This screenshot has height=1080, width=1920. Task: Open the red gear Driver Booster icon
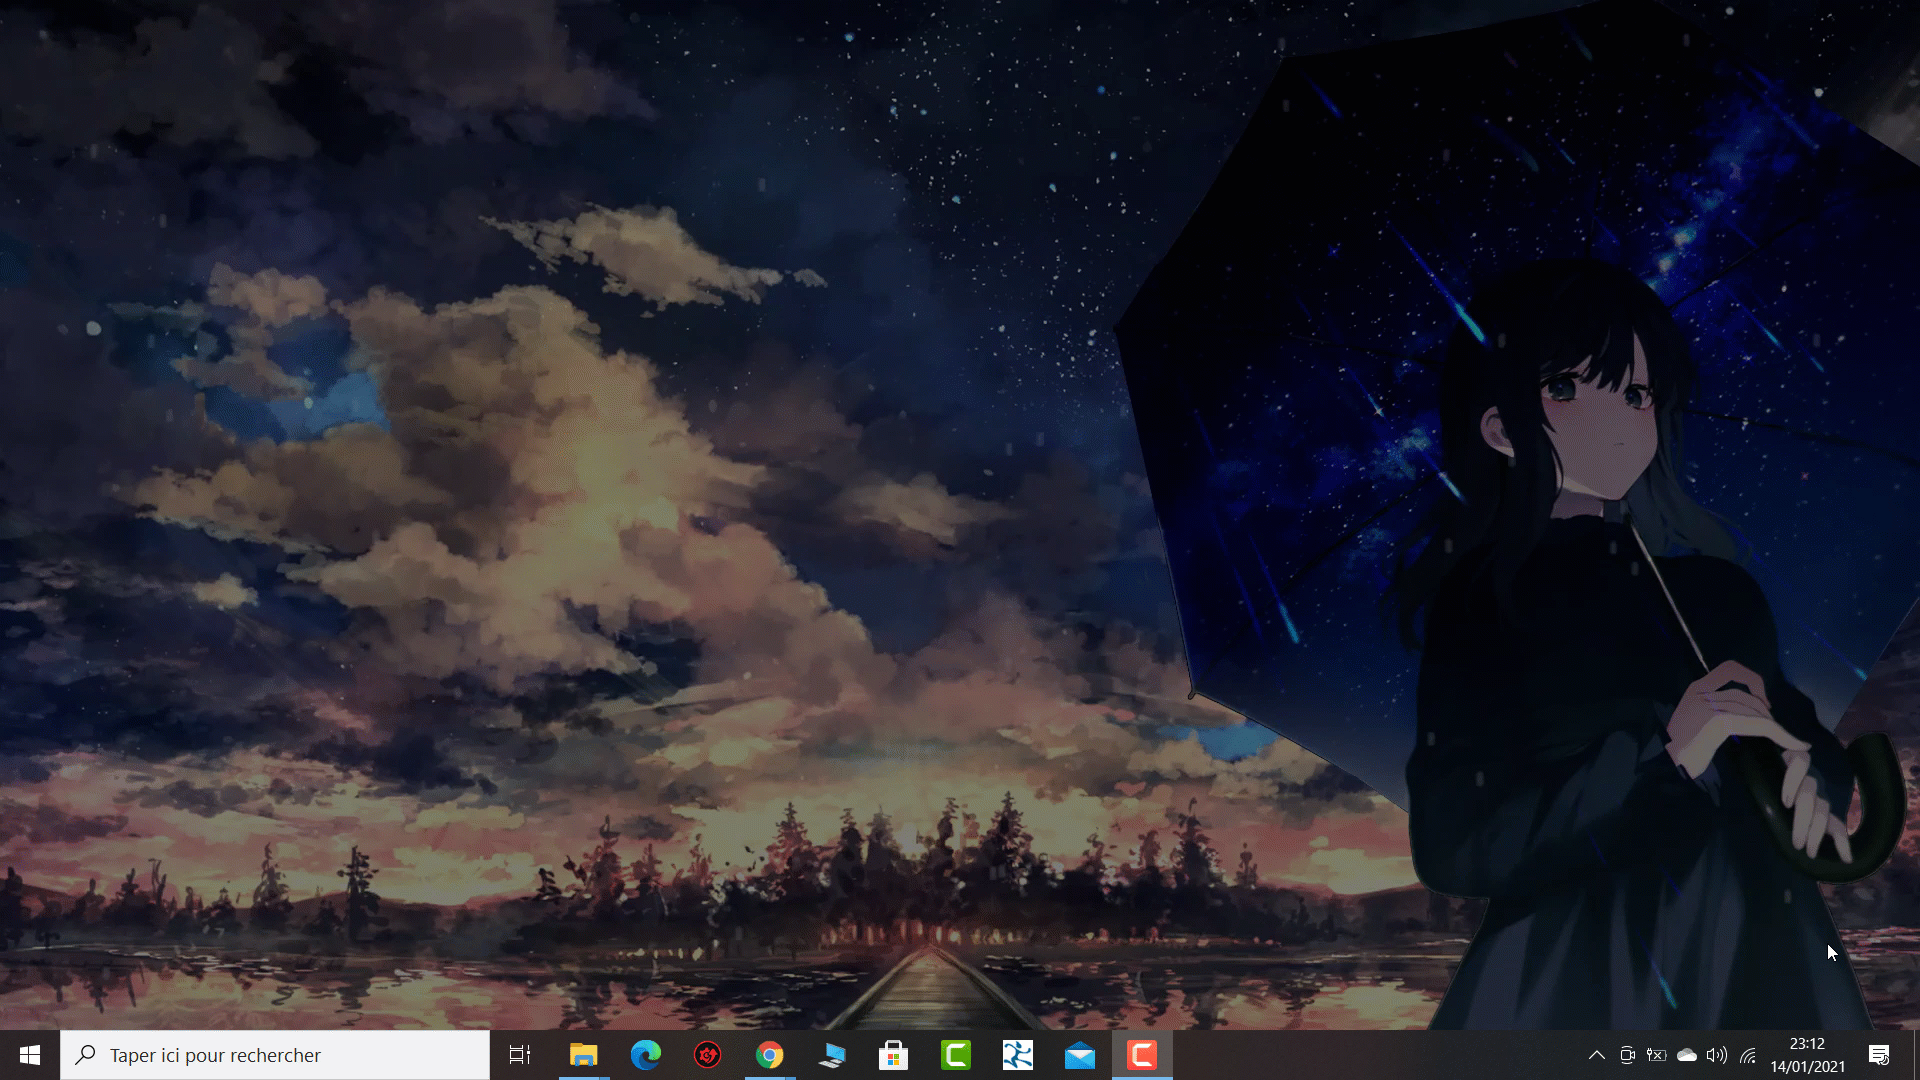click(707, 1055)
